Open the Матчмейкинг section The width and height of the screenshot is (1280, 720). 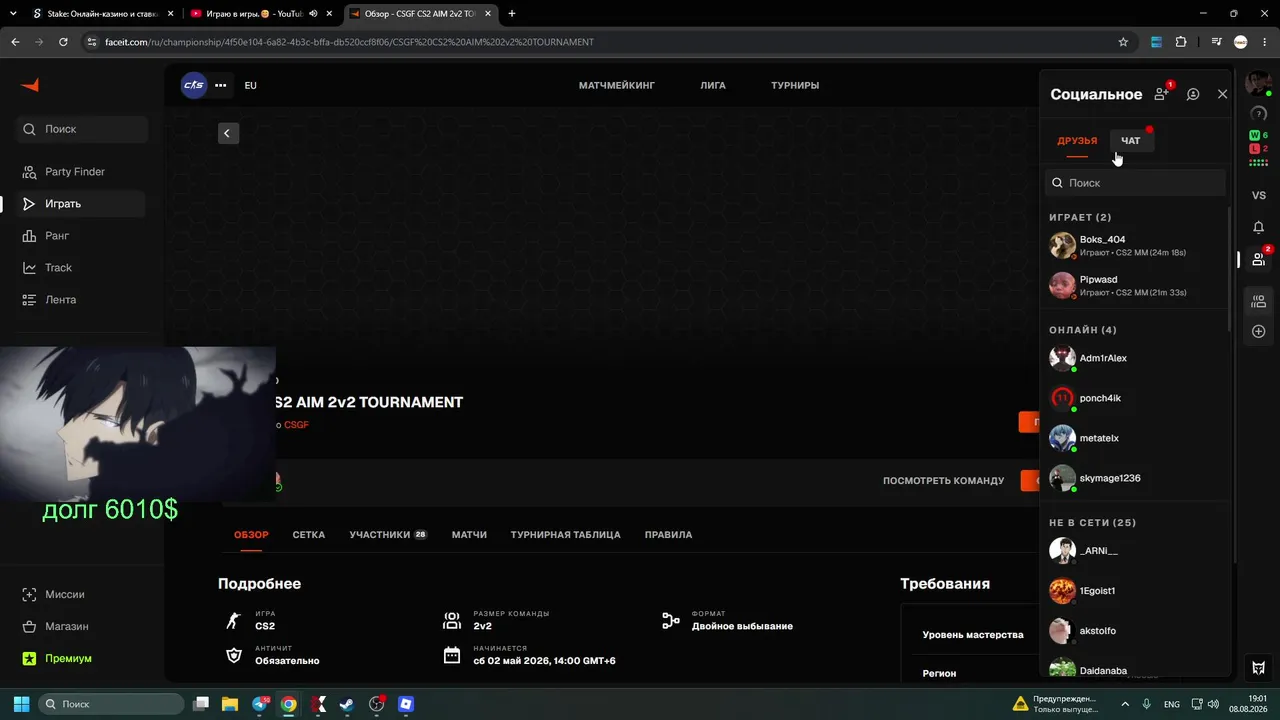pyautogui.click(x=617, y=85)
